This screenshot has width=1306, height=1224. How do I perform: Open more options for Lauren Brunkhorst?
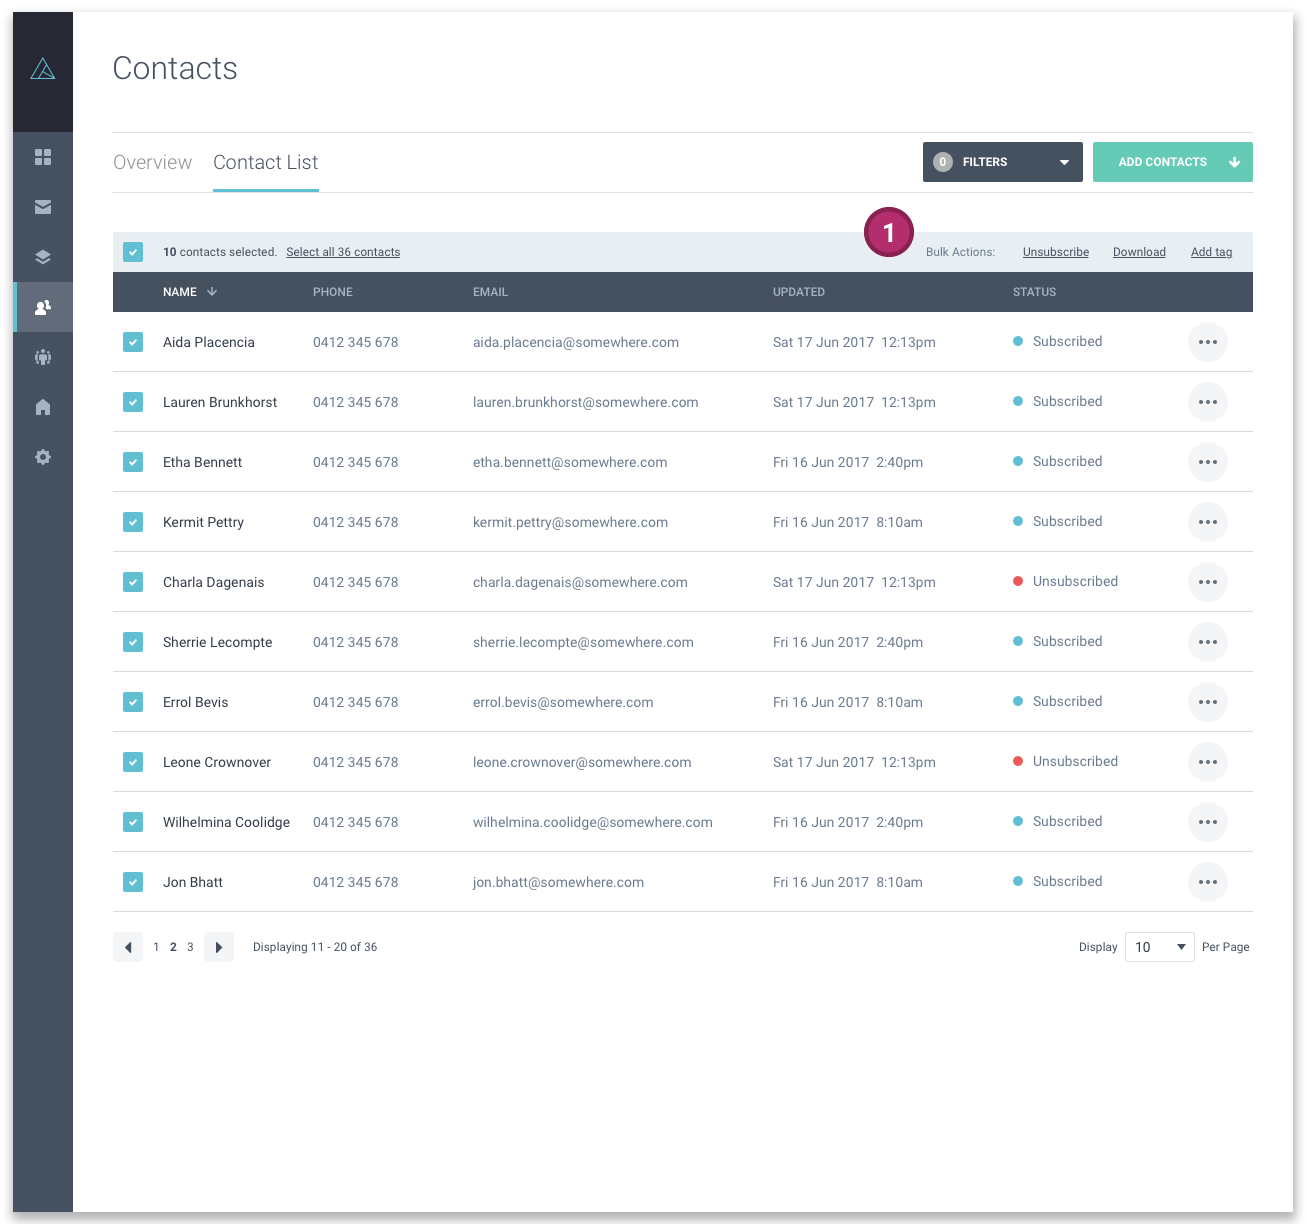(x=1208, y=402)
